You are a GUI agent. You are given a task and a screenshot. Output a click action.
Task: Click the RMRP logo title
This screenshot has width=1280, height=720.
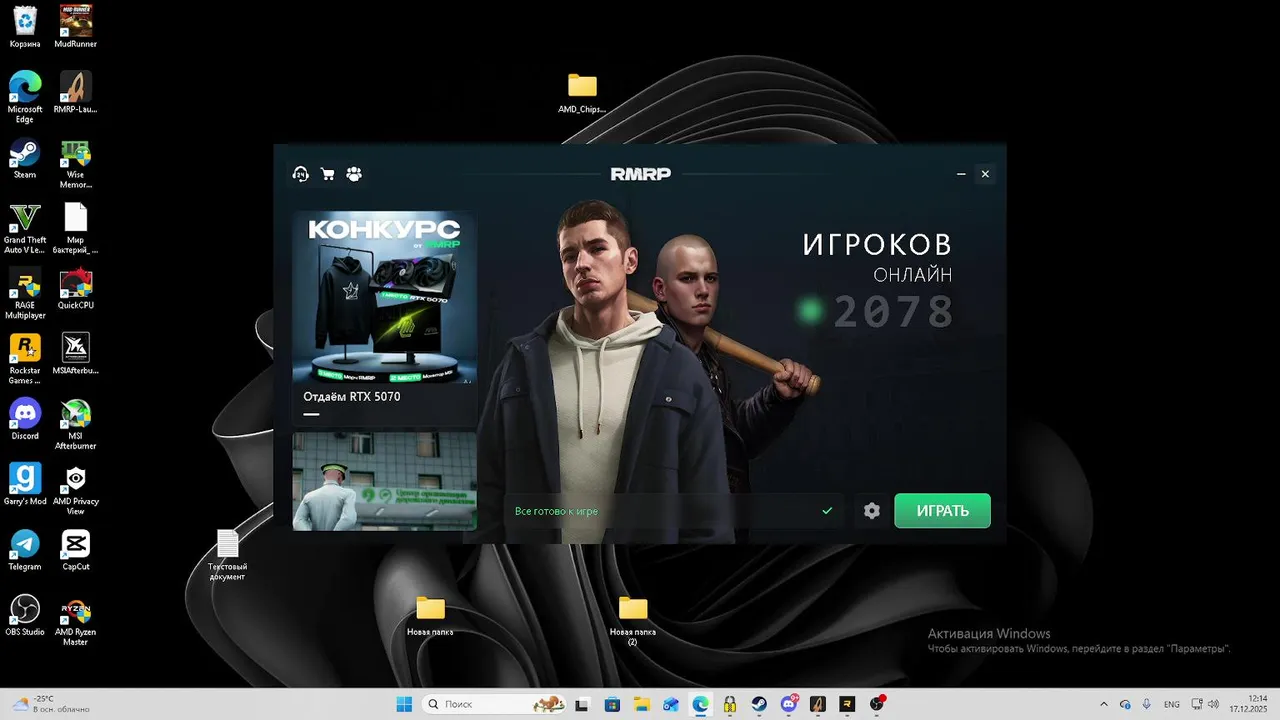pyautogui.click(x=640, y=174)
